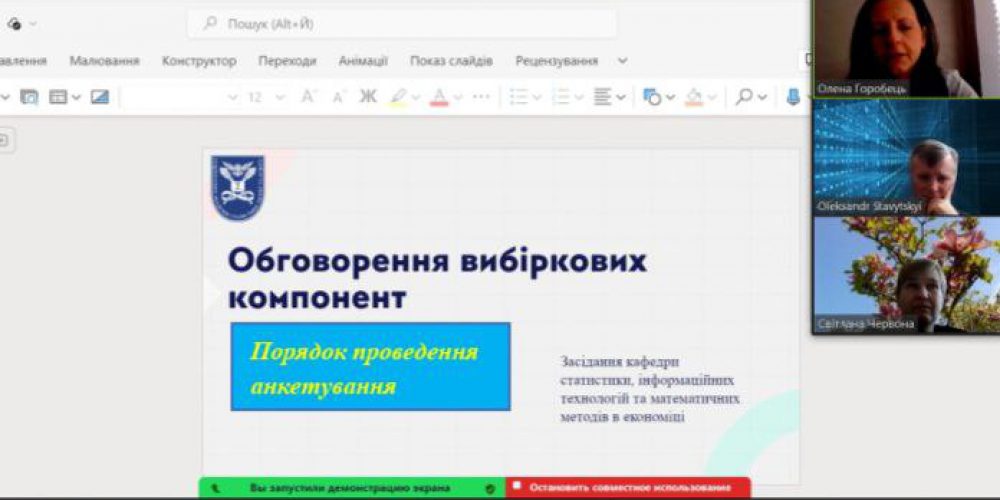Viewport: 1000px width, 500px height.
Task: Click the shapes insert icon
Action: 652,97
